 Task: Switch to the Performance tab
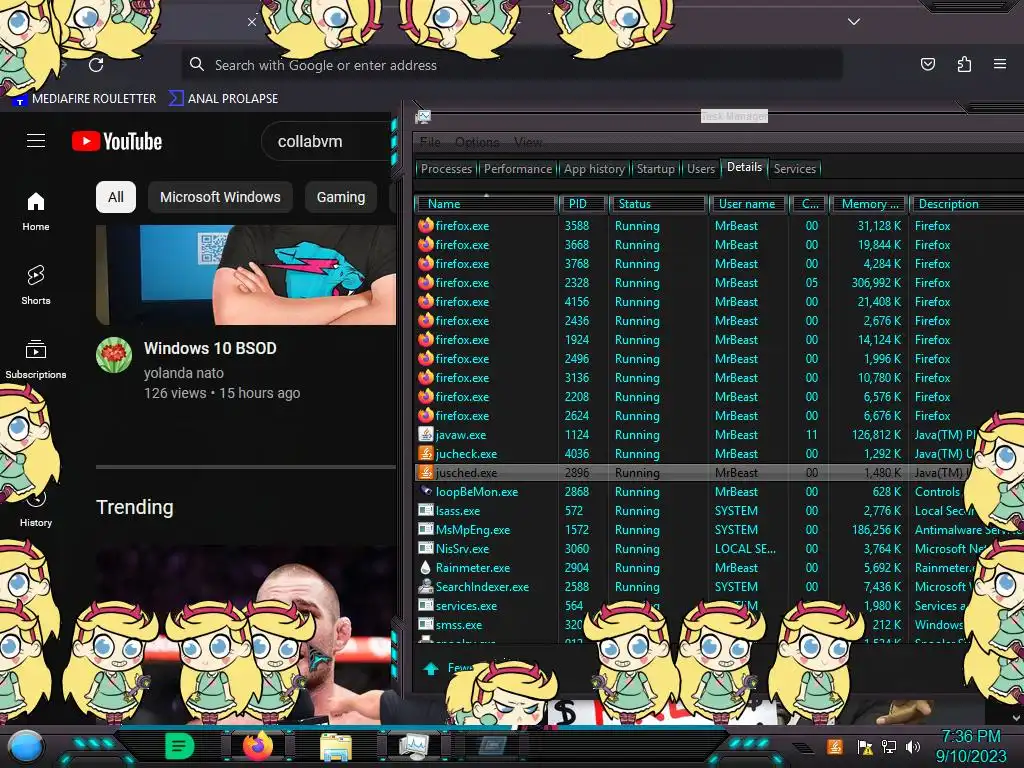(x=518, y=168)
